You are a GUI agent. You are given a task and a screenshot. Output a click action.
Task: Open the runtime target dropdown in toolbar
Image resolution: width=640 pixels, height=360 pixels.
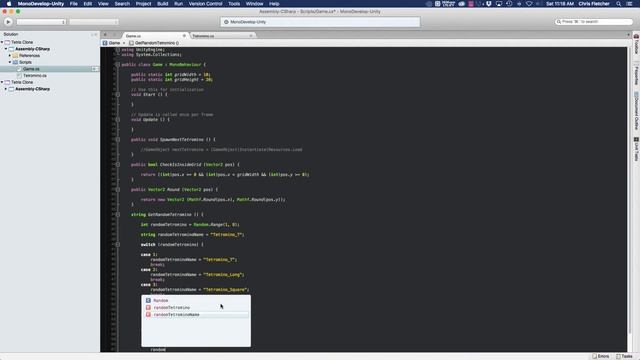click(x=93, y=22)
